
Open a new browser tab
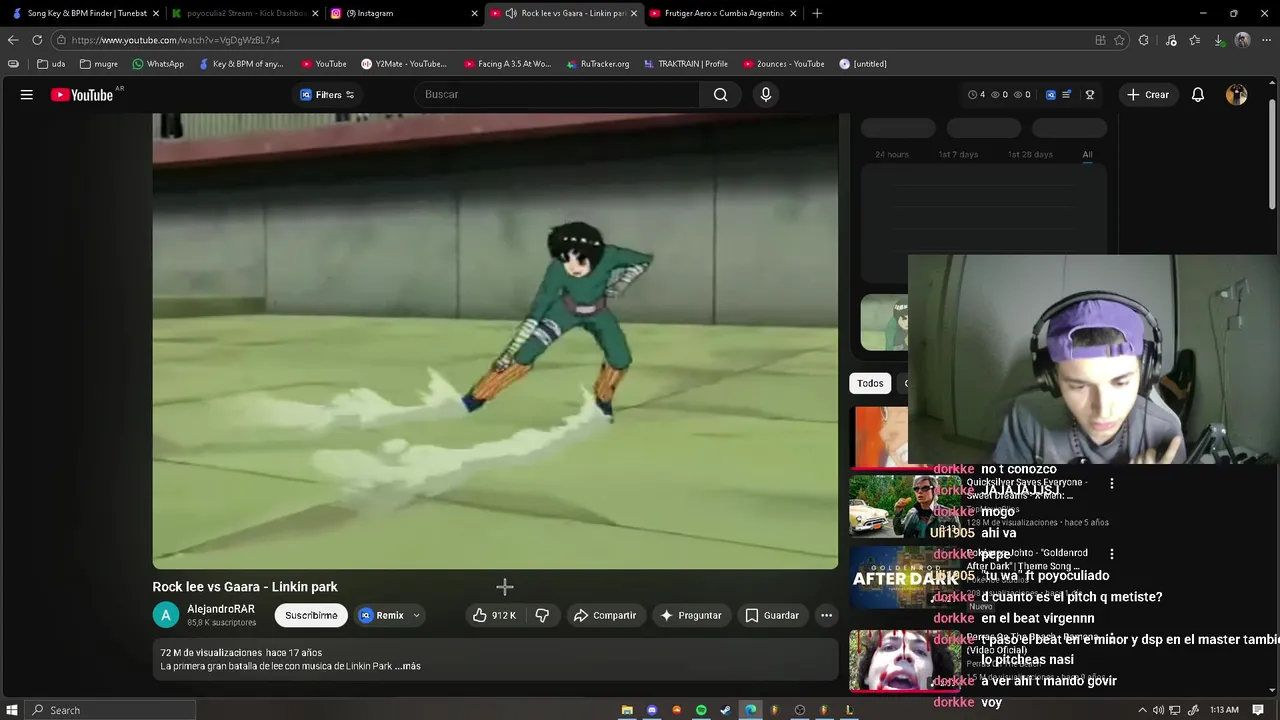(x=817, y=13)
